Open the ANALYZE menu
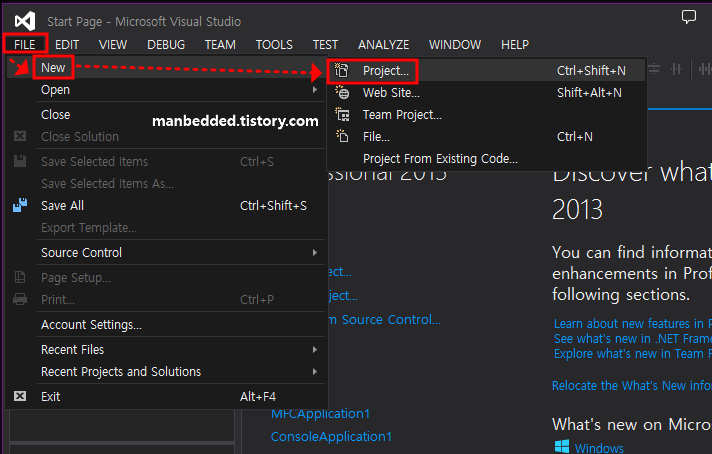The height and width of the screenshot is (454, 712). [x=383, y=44]
